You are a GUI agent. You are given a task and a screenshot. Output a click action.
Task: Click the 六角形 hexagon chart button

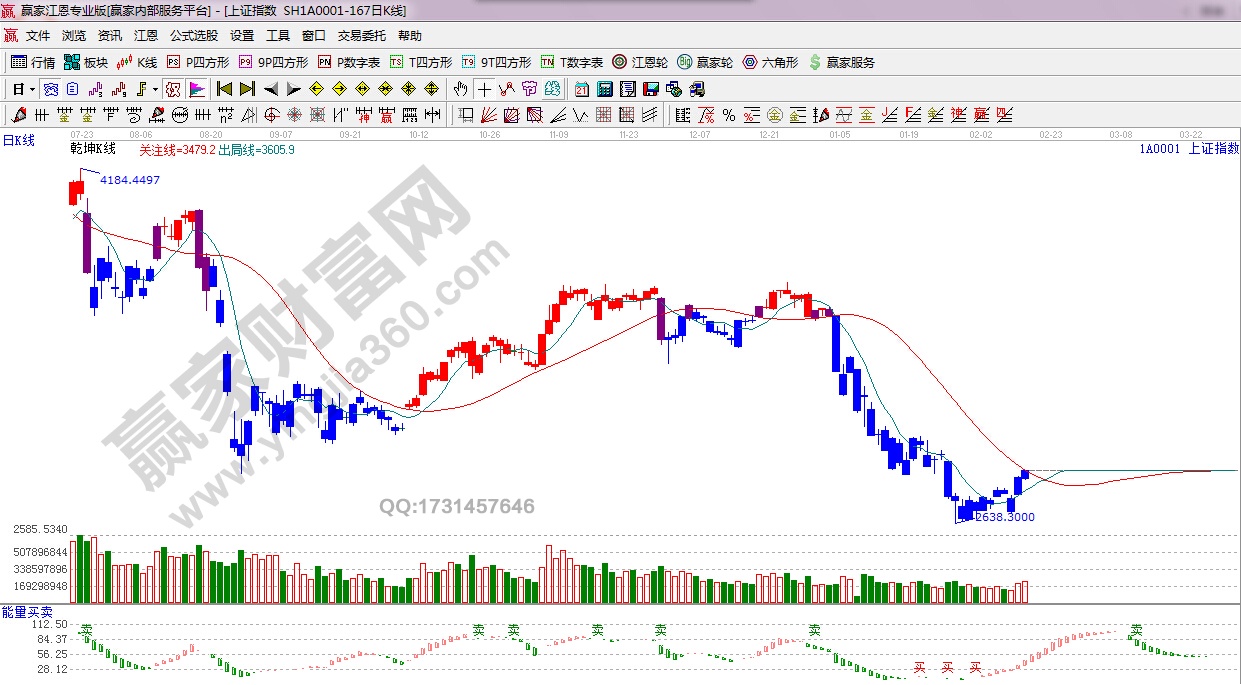[x=770, y=62]
